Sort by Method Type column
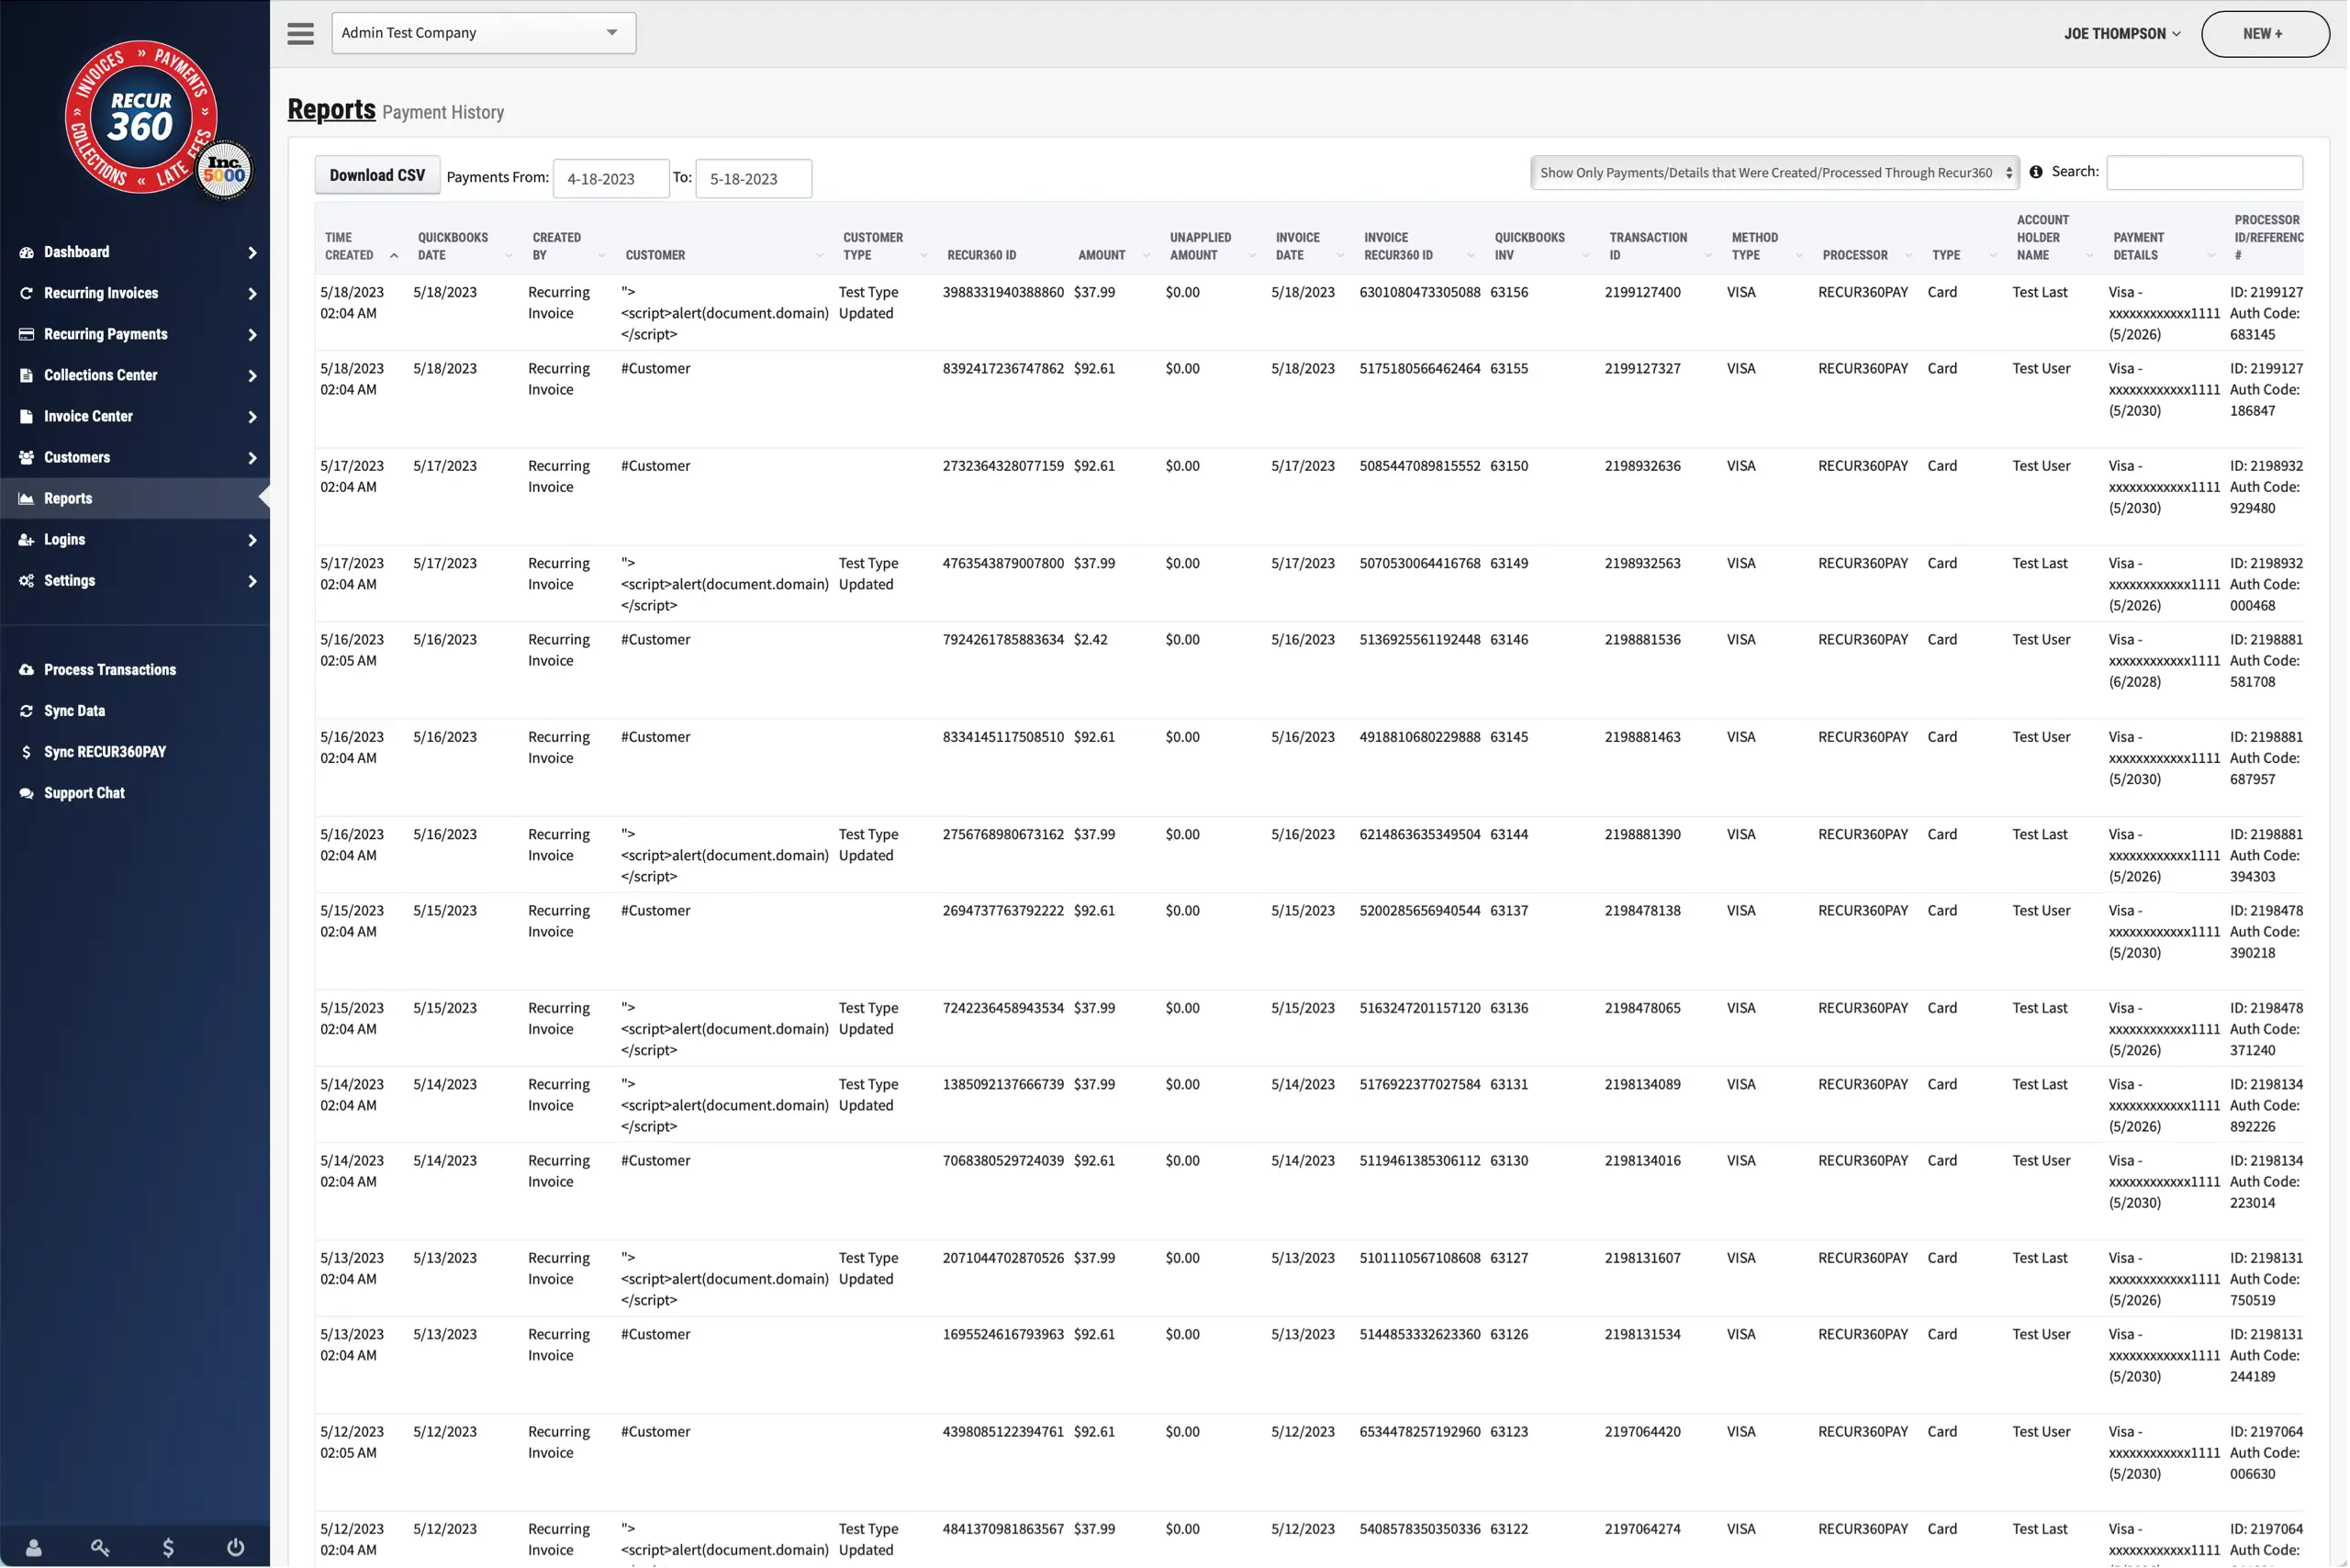Screen dimensions: 2350x1568 coord(1767,247)
